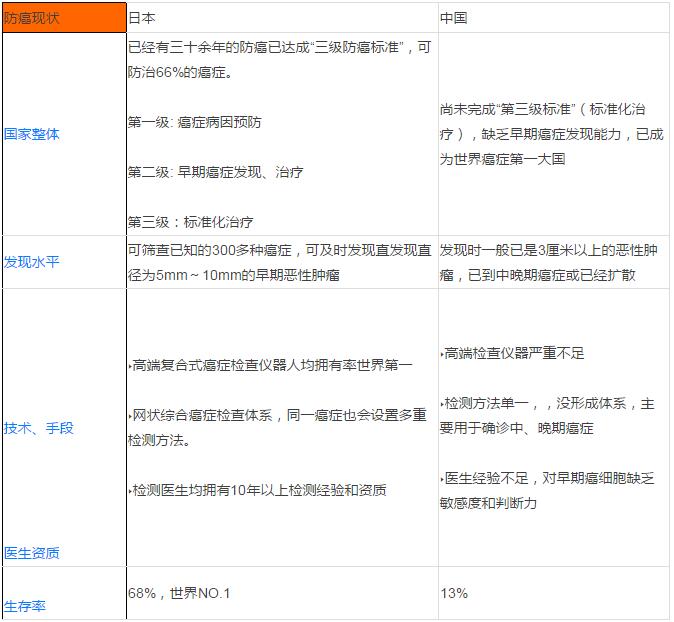Click the 13% survival rate cell
The image size is (674, 622).
coord(453,594)
